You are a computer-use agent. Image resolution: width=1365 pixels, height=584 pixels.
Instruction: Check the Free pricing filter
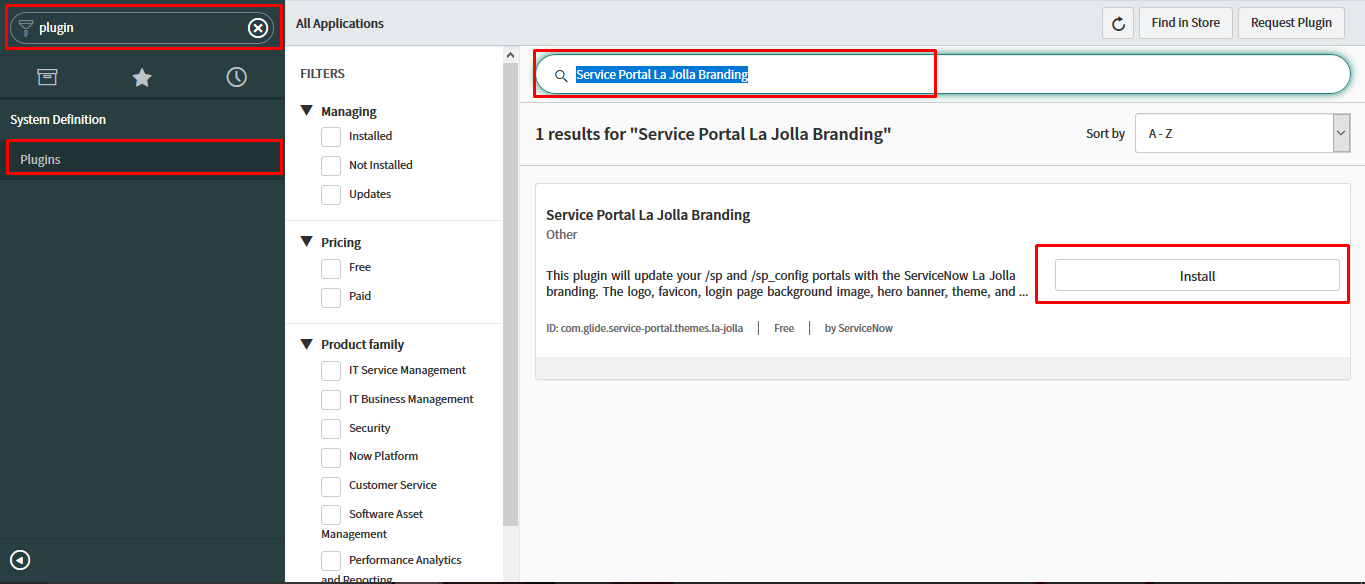pyautogui.click(x=331, y=267)
